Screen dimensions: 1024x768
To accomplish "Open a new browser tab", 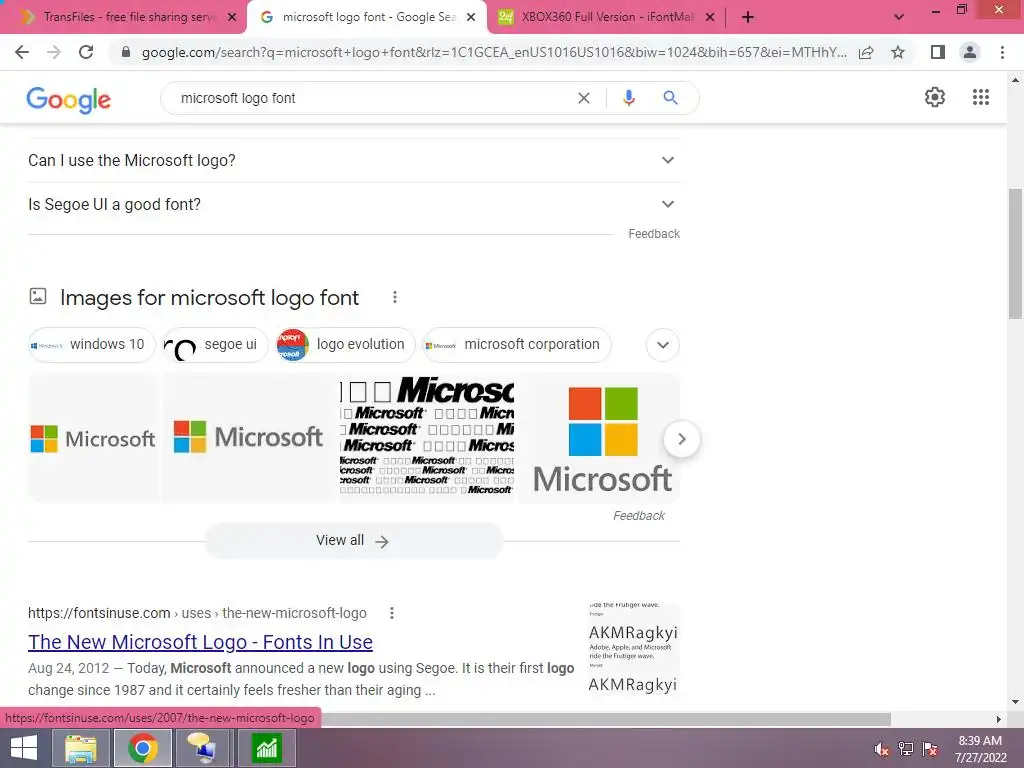I will (x=748, y=17).
